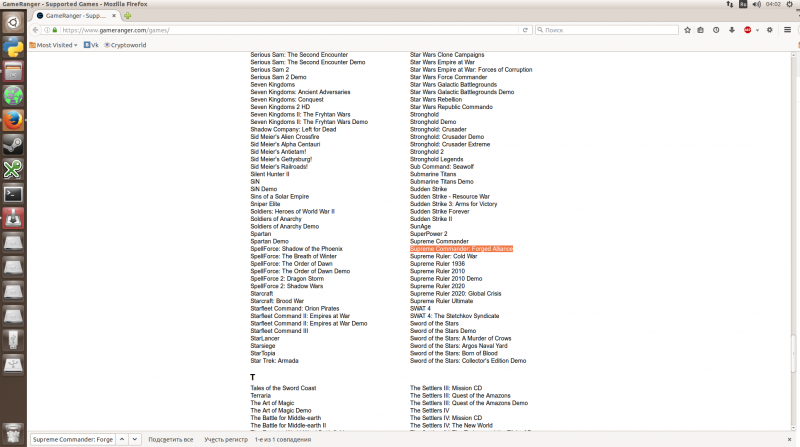This screenshot has height=447, width=800.
Task: Click Supreme Ruler 2020: Global Crisis
Action: click(456, 294)
